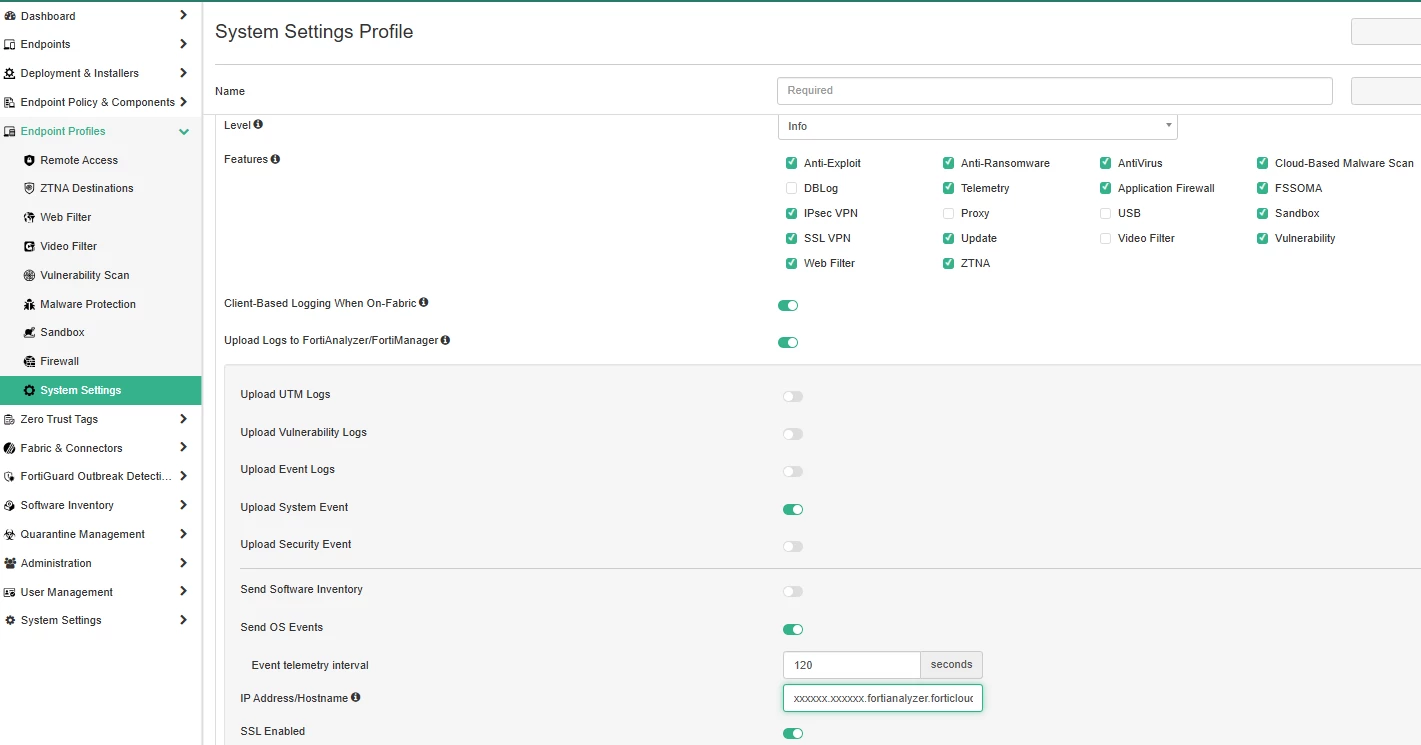
Task: Click the Endpoint Policy & Components icon
Action: click(10, 102)
